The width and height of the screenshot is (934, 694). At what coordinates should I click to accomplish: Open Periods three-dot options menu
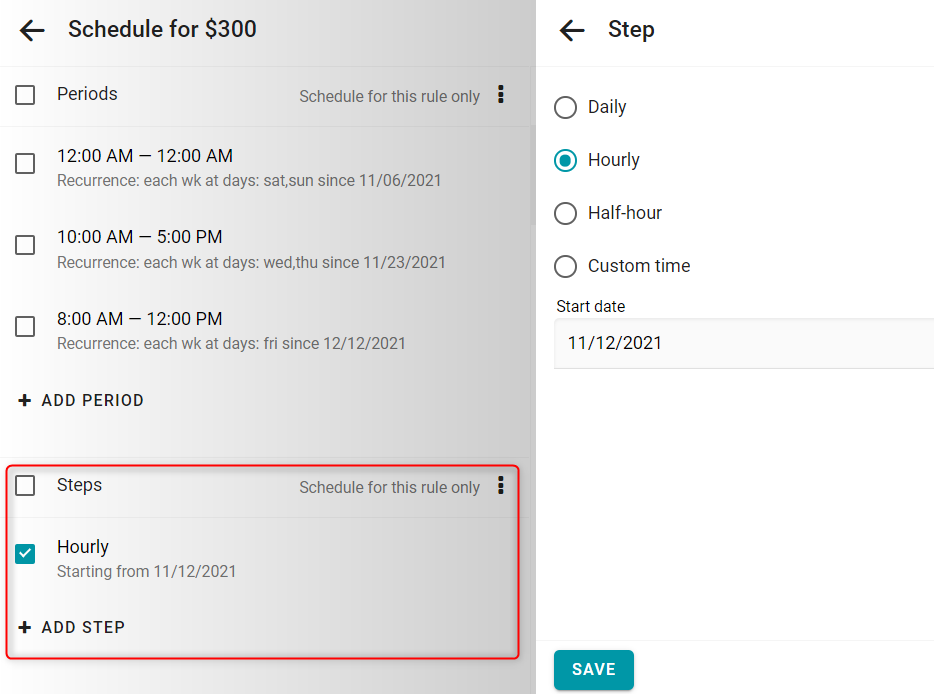(501, 94)
